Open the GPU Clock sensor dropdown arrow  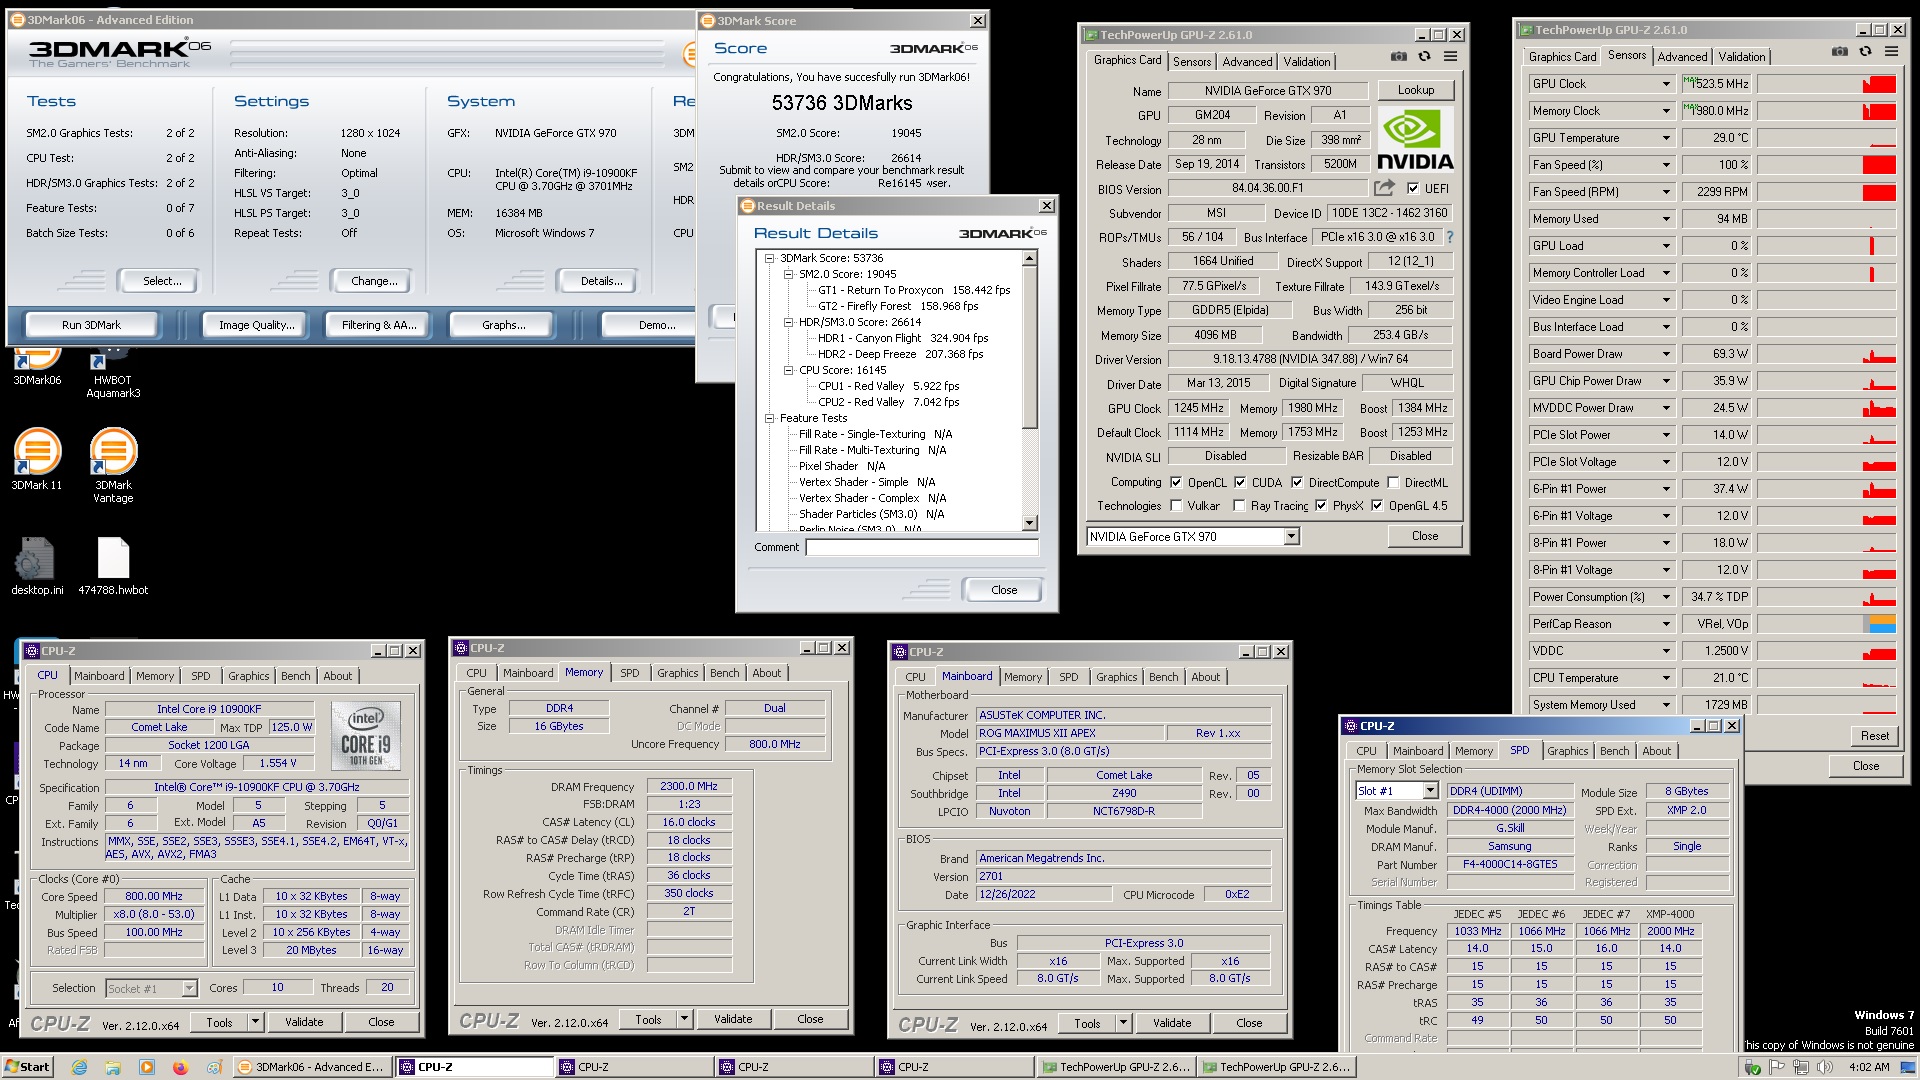click(1666, 84)
